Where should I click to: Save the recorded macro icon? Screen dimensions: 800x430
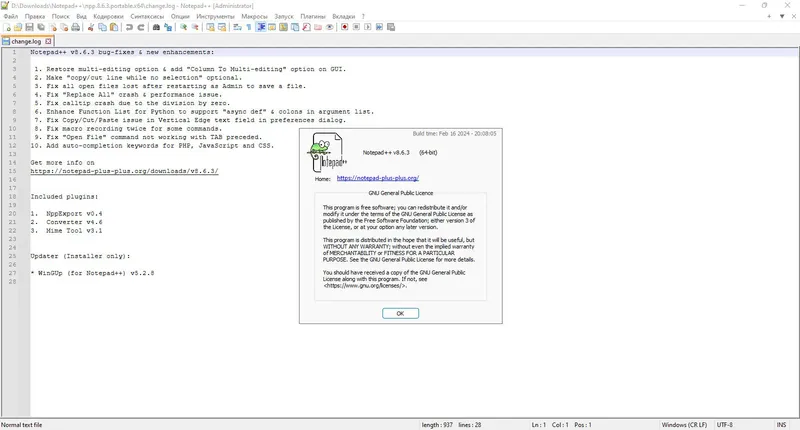[391, 27]
